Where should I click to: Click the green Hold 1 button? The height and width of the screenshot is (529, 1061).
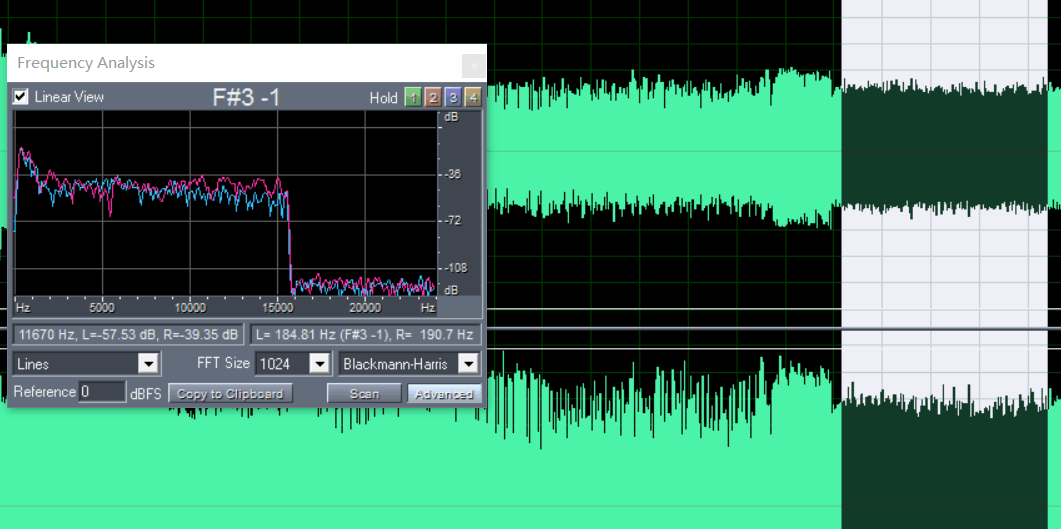(x=412, y=97)
